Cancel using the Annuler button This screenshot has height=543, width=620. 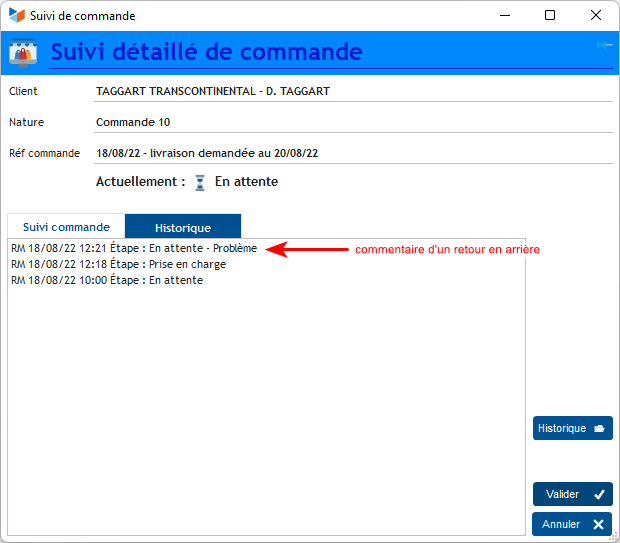[x=572, y=524]
